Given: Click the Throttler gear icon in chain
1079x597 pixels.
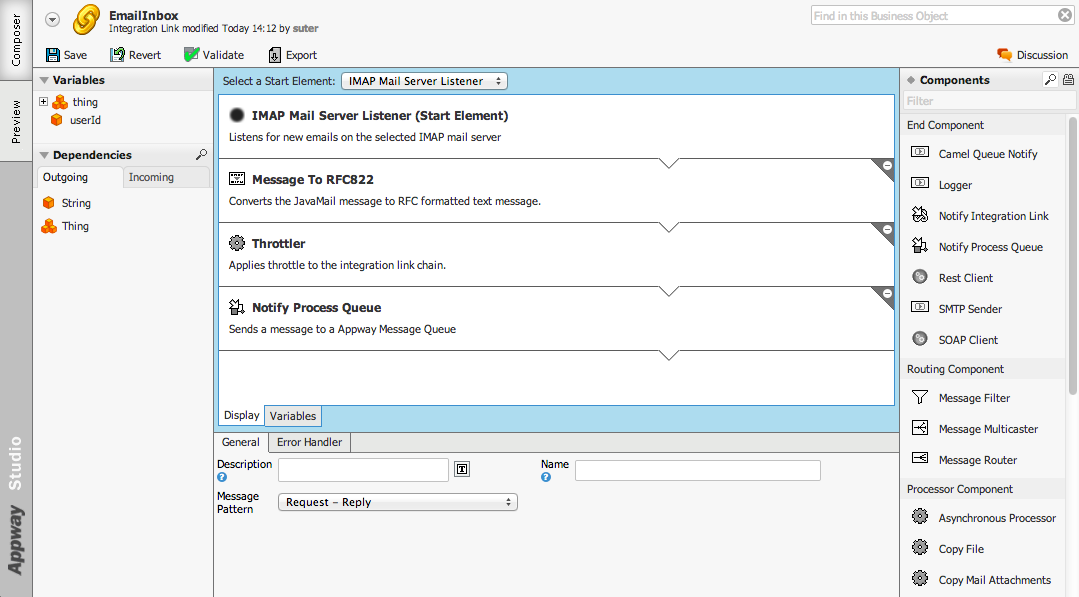Looking at the screenshot, I should point(237,243).
